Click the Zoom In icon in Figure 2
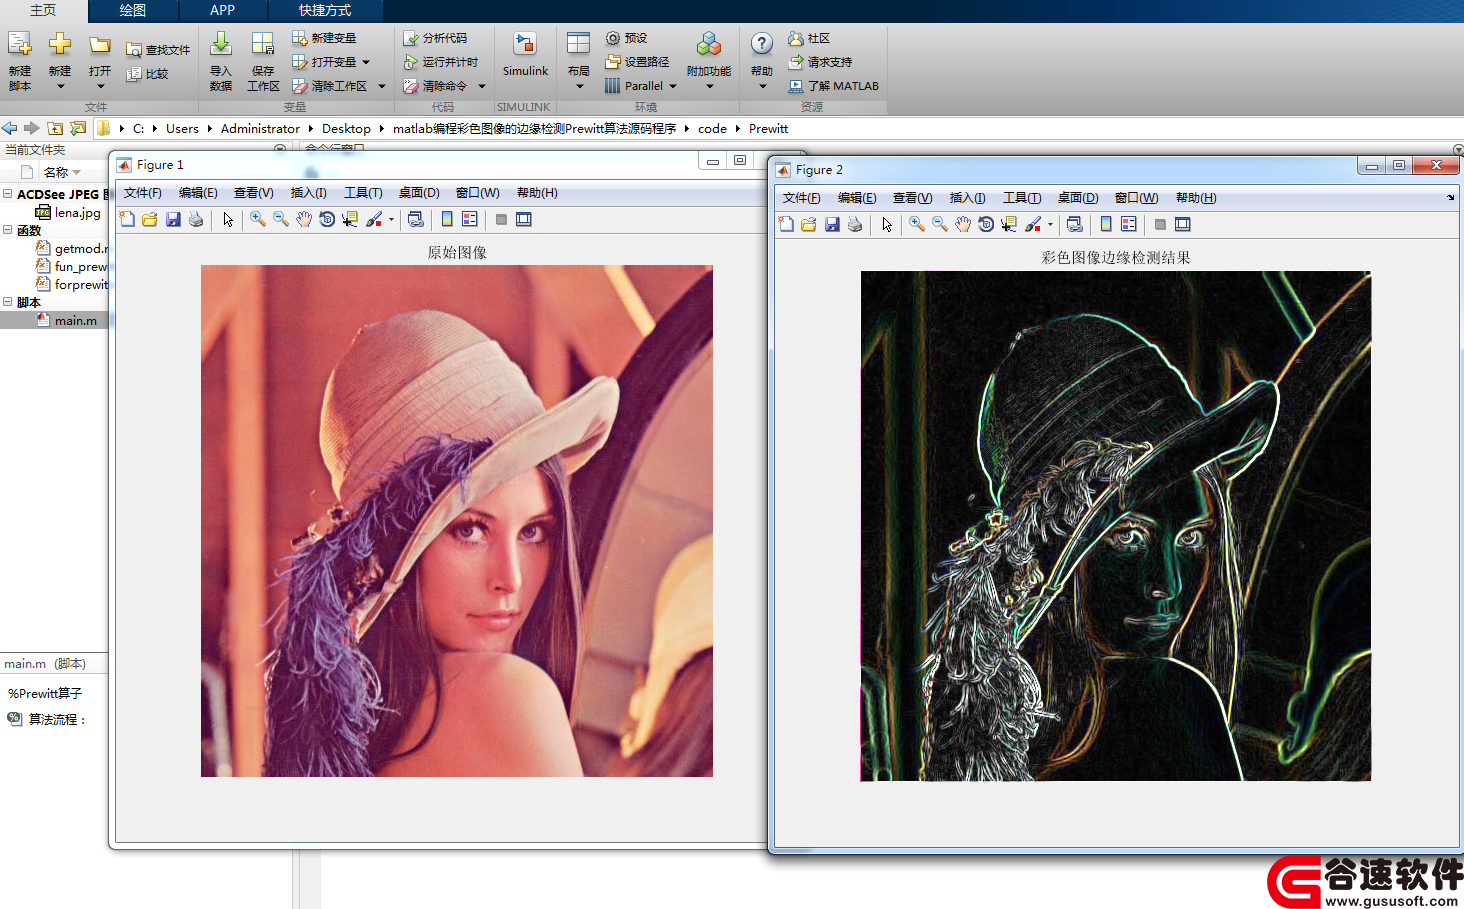 tap(917, 224)
